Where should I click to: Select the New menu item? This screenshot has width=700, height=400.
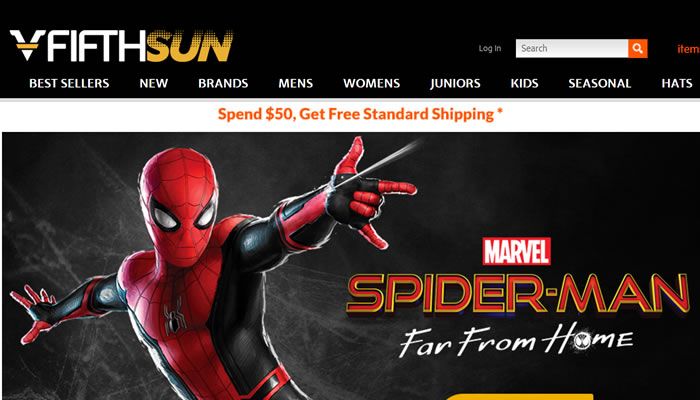coord(154,83)
